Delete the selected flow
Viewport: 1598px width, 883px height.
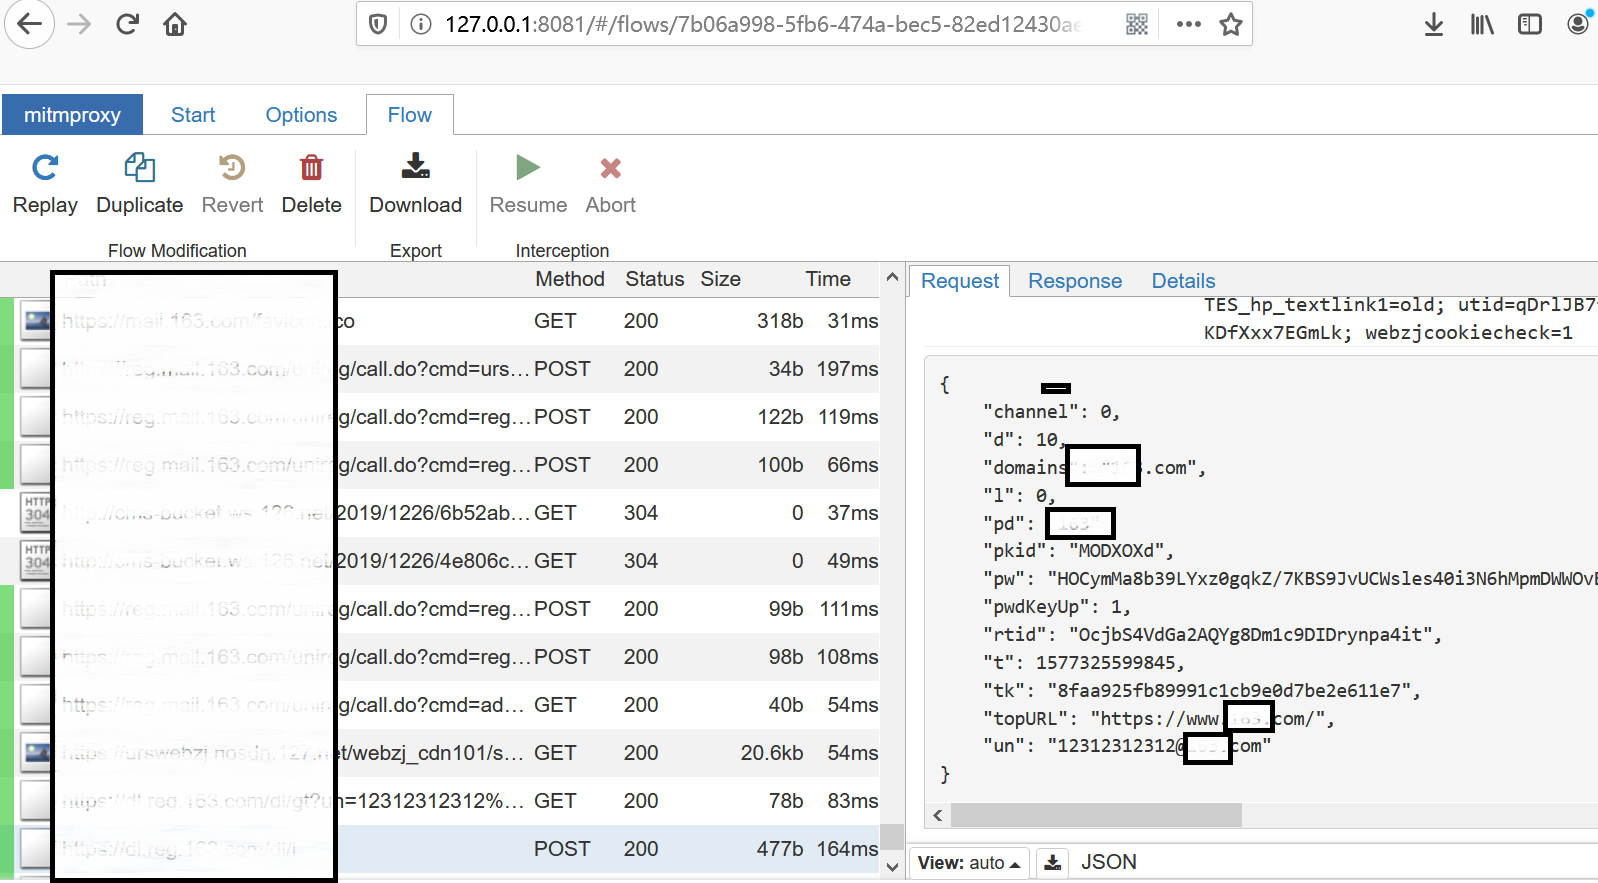pyautogui.click(x=312, y=184)
